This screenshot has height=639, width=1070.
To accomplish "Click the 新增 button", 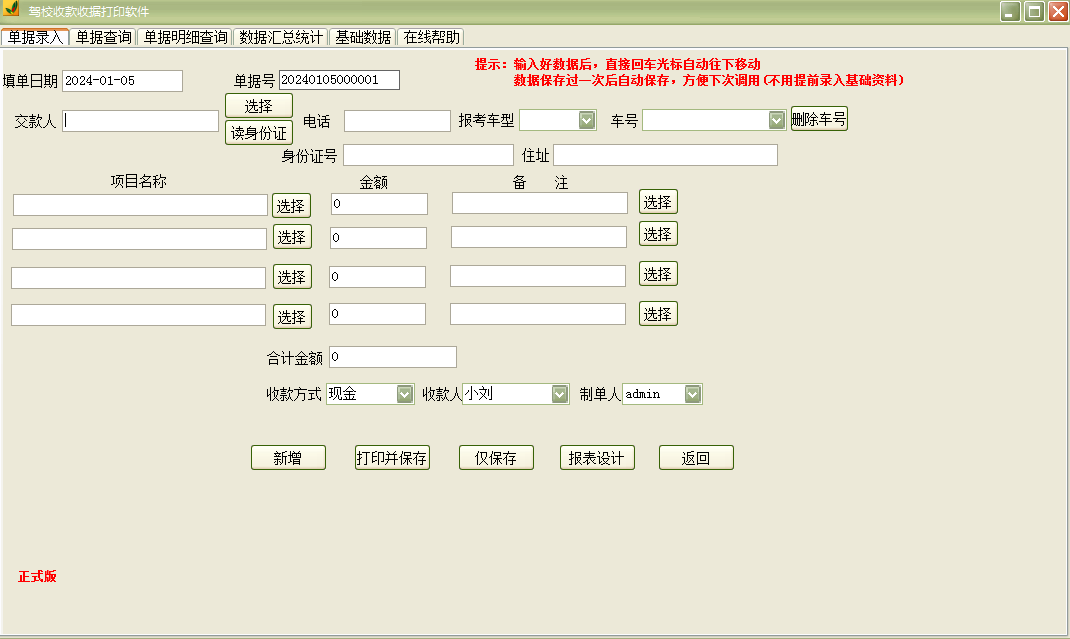I will (x=288, y=457).
